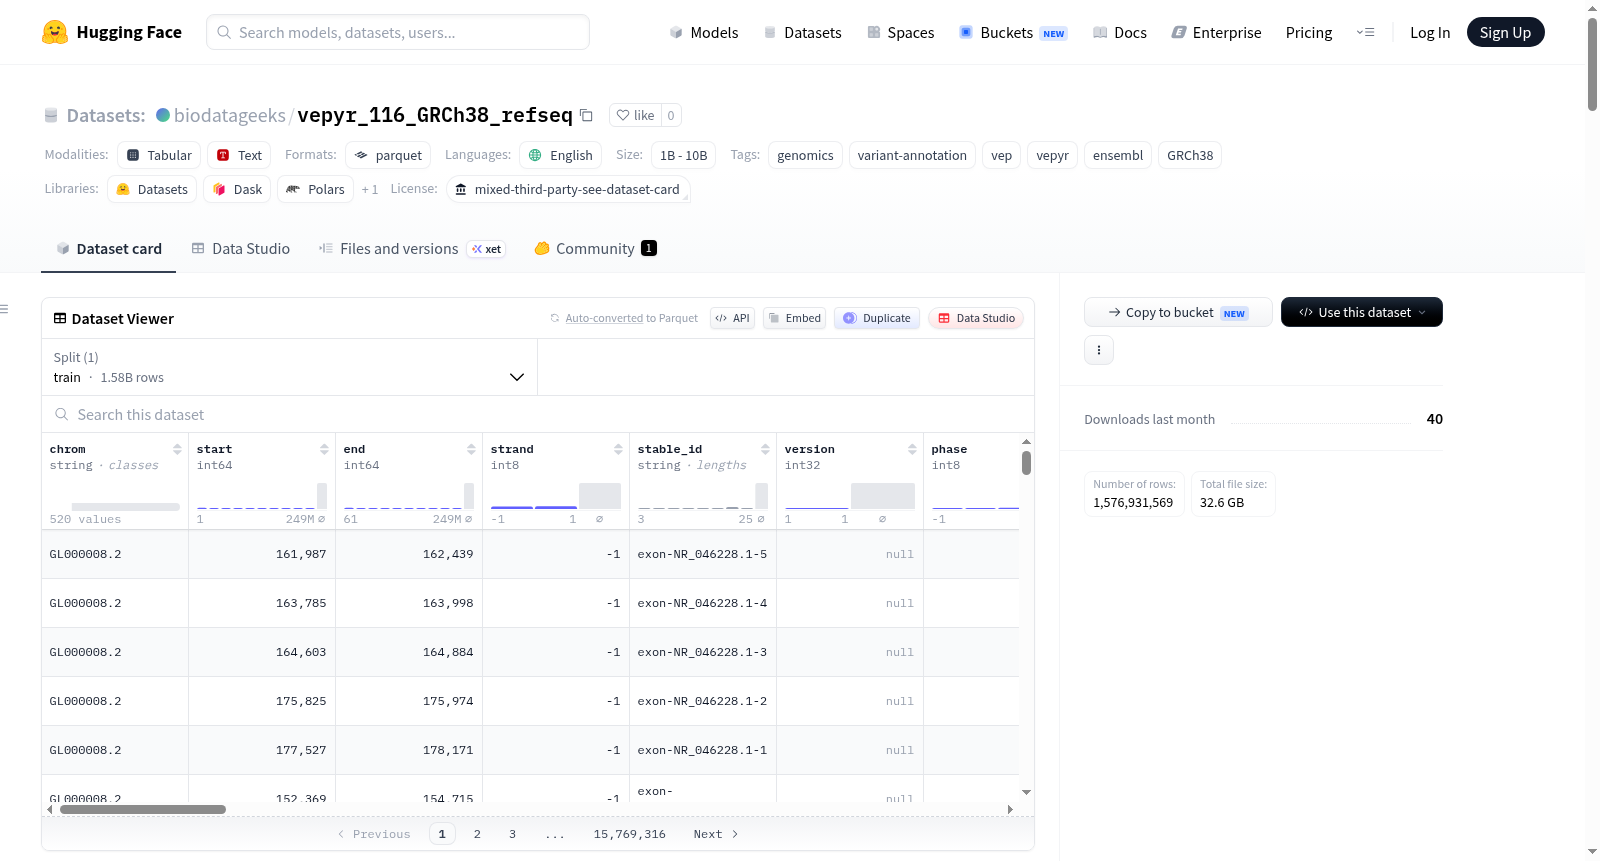Sort the end column using its icon
The width and height of the screenshot is (1600, 861).
point(471,449)
